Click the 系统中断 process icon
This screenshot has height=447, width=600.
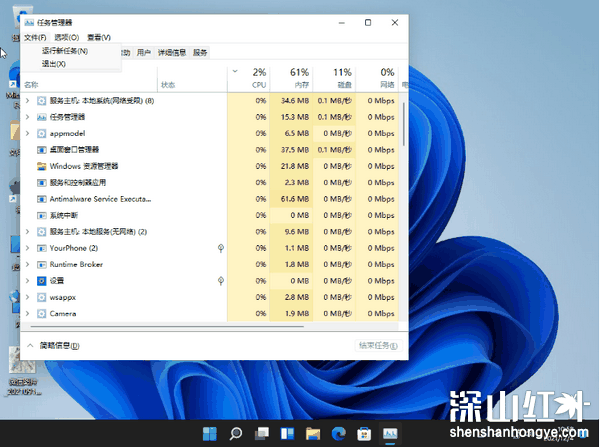coord(41,215)
